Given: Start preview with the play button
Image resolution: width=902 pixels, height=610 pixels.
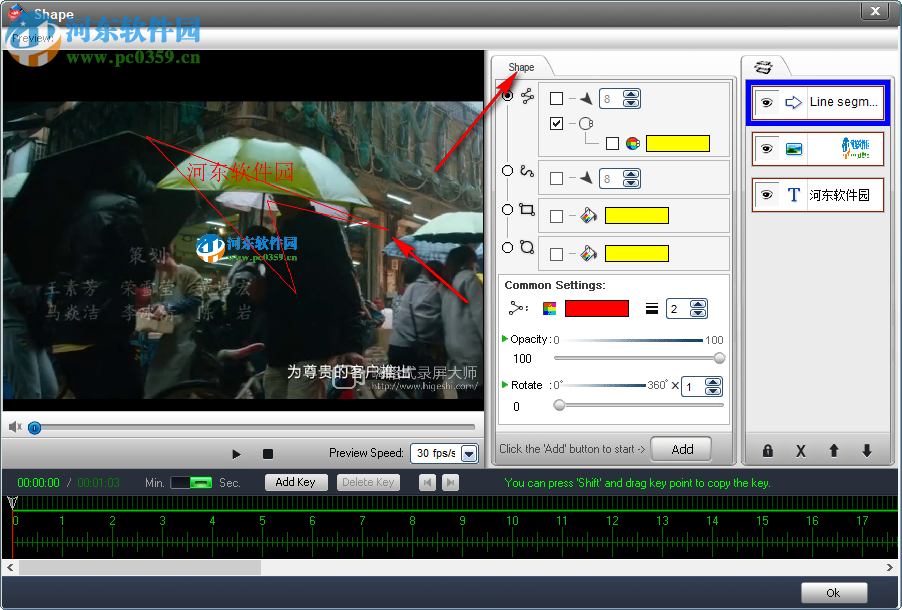Looking at the screenshot, I should [237, 453].
